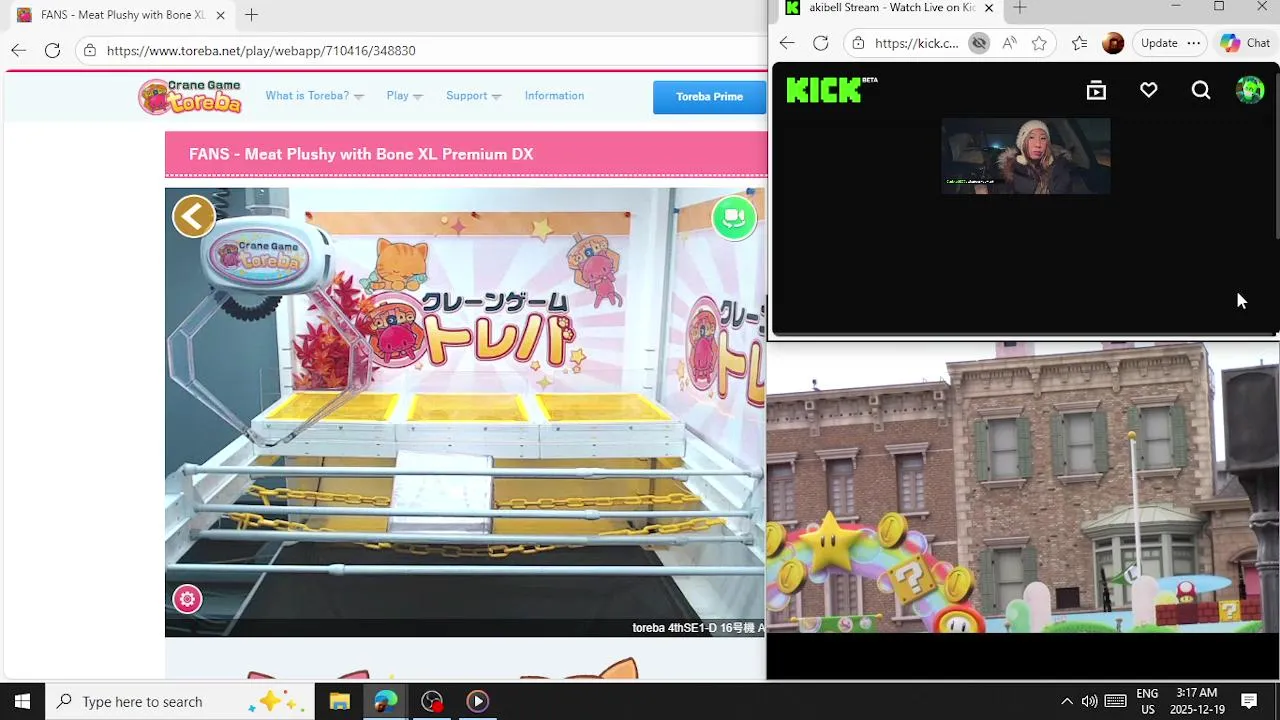Open Read aloud in the Kick address bar
This screenshot has height=720, width=1280.
point(1009,43)
